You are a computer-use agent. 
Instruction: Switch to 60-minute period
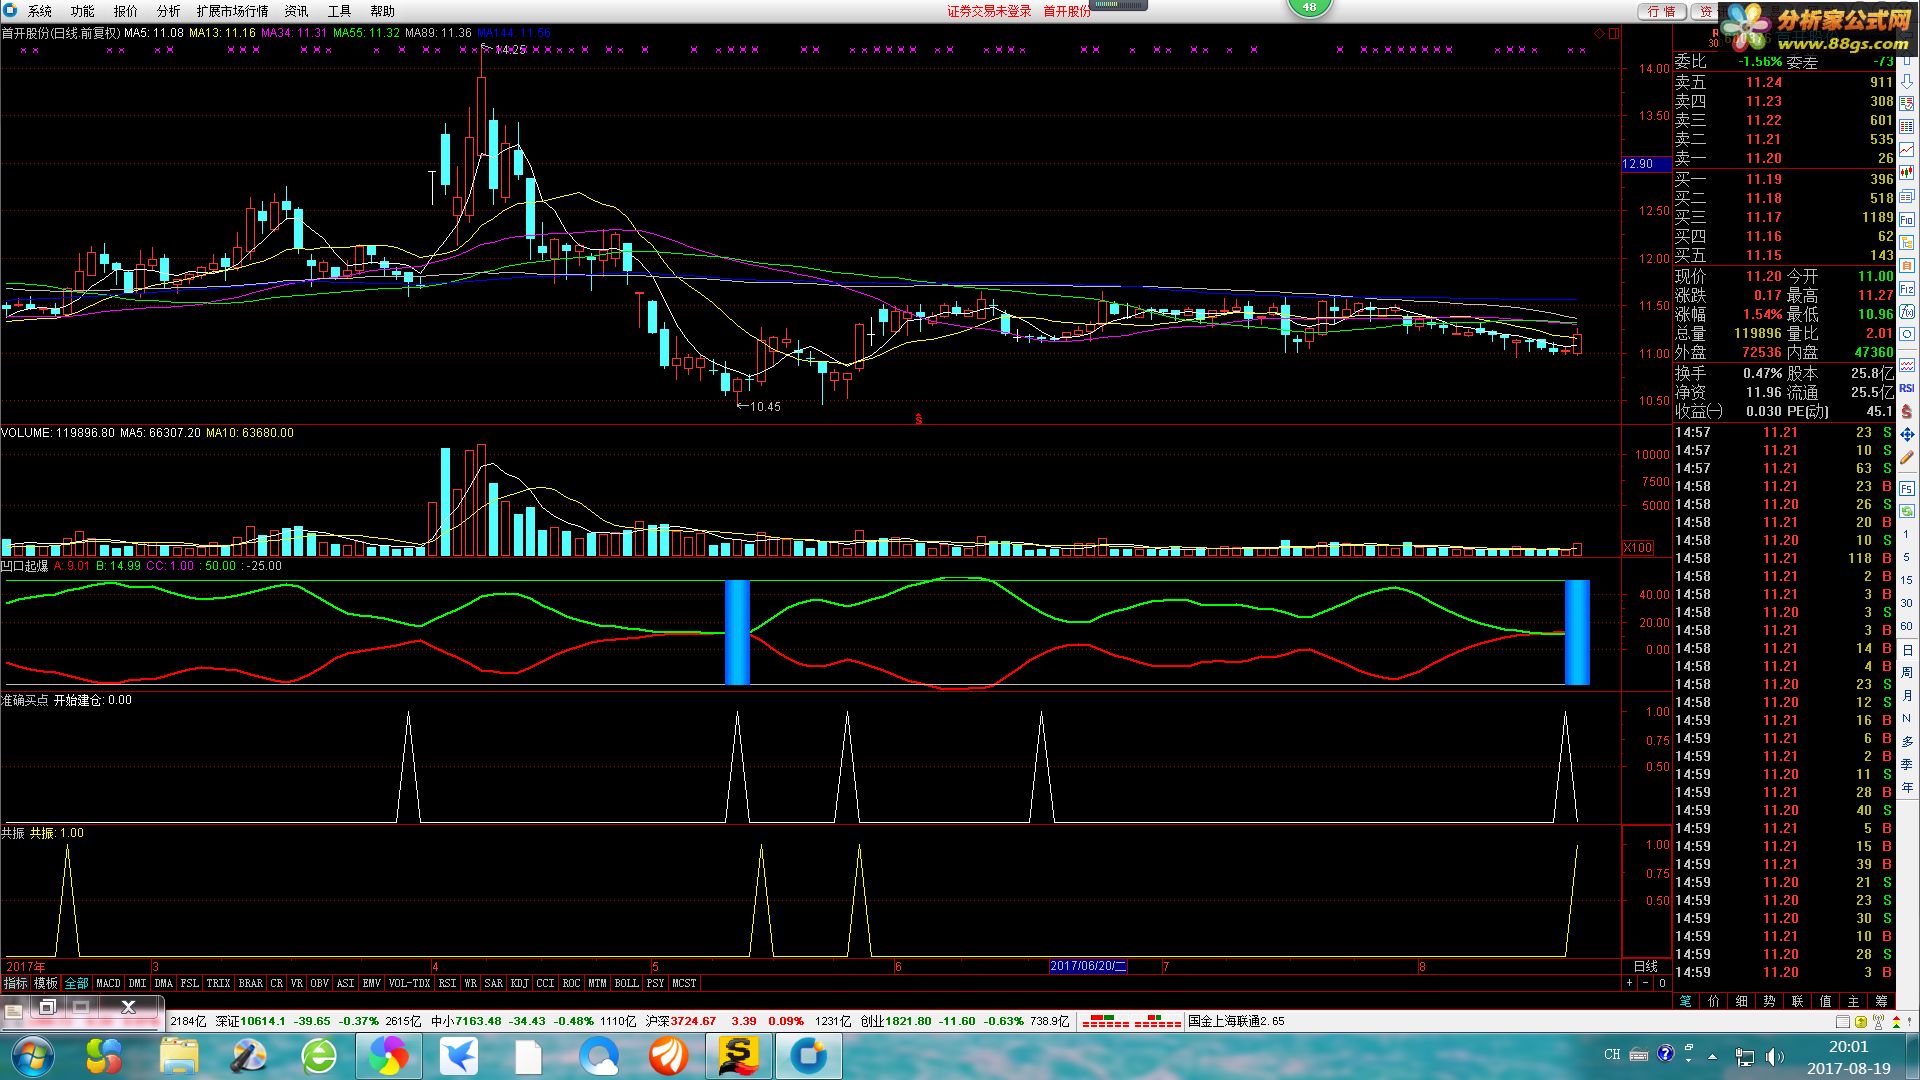click(1907, 626)
